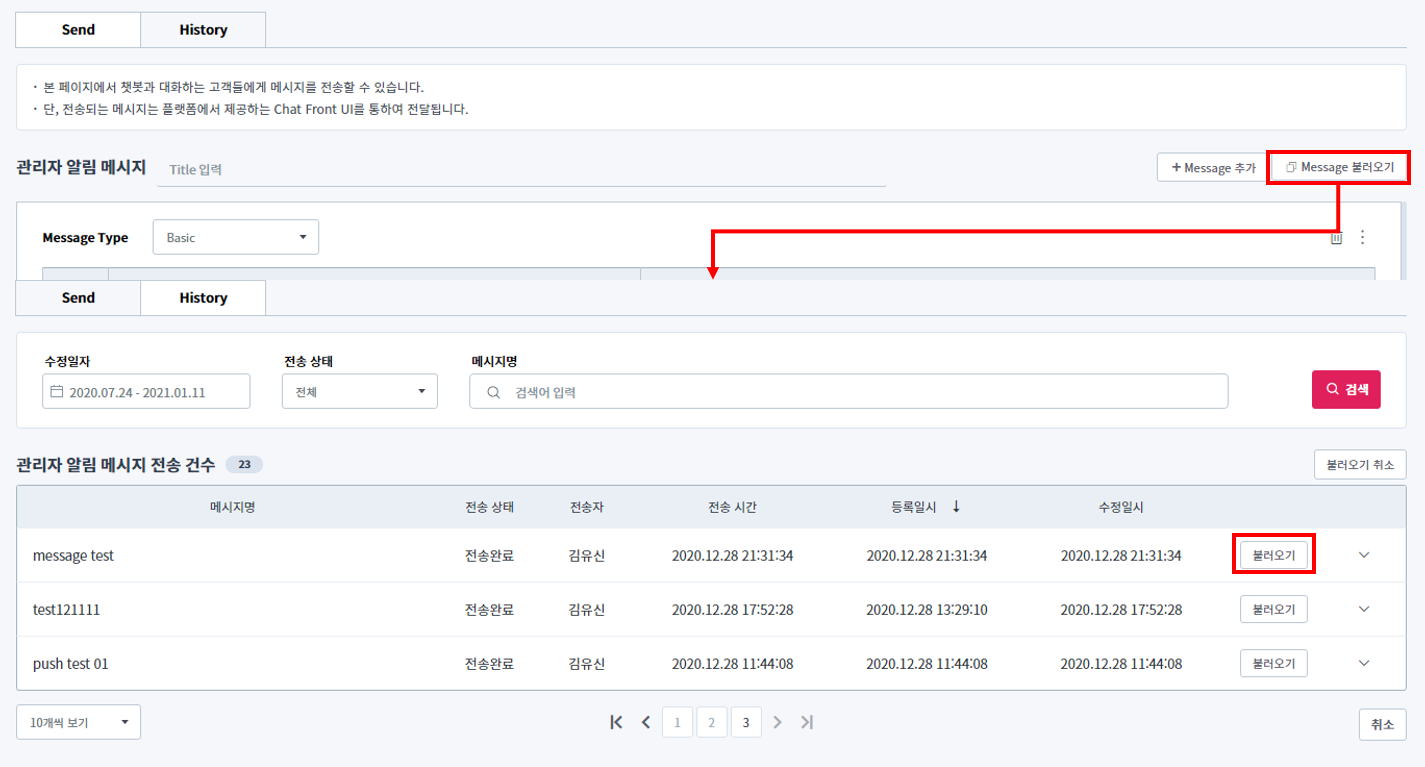Click the Message 추가 button
Screen dimensions: 1425x767
click(x=1212, y=168)
